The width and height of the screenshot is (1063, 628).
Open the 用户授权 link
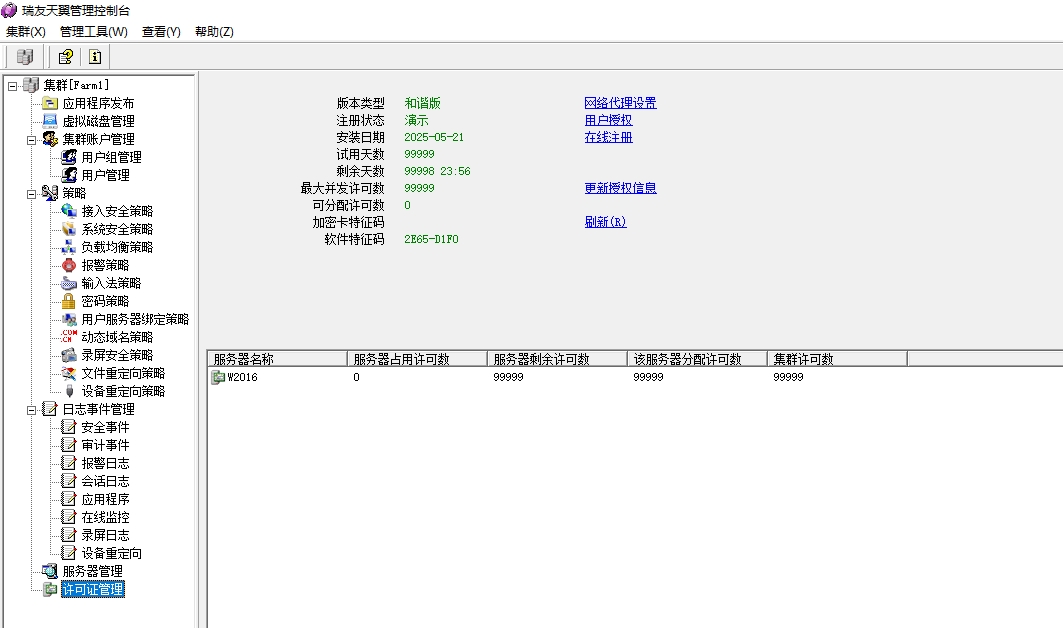click(x=608, y=120)
